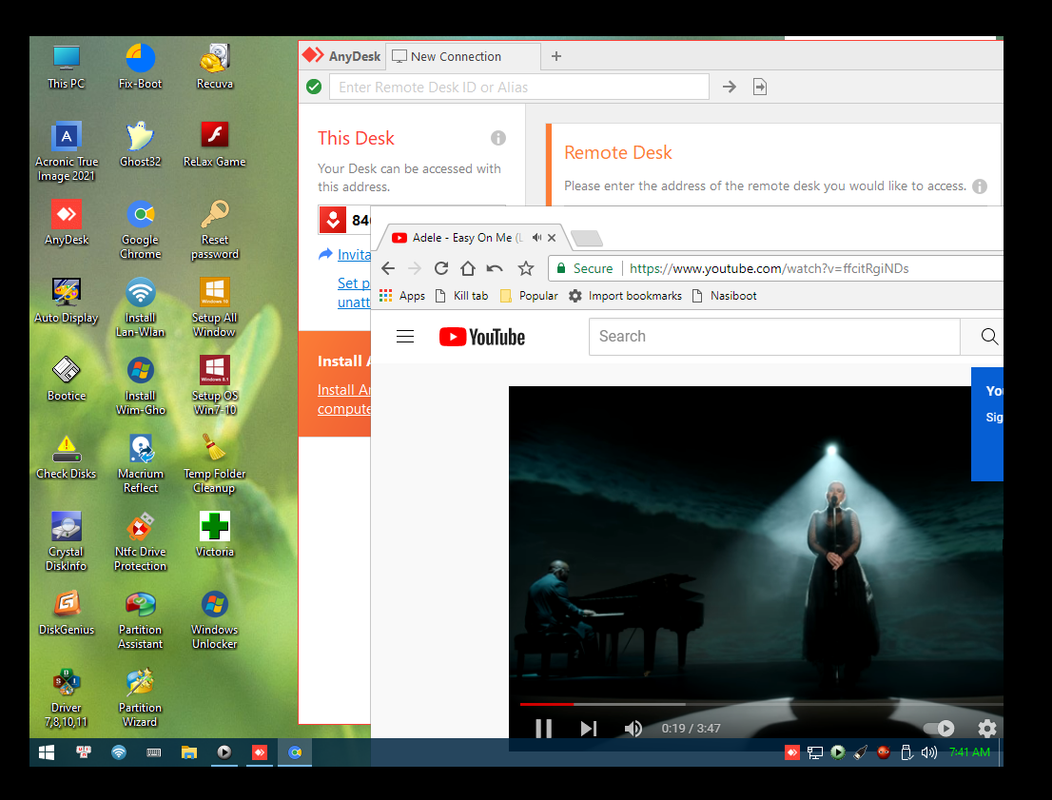Click This Desk info icon
The image size is (1052, 800).
[498, 138]
